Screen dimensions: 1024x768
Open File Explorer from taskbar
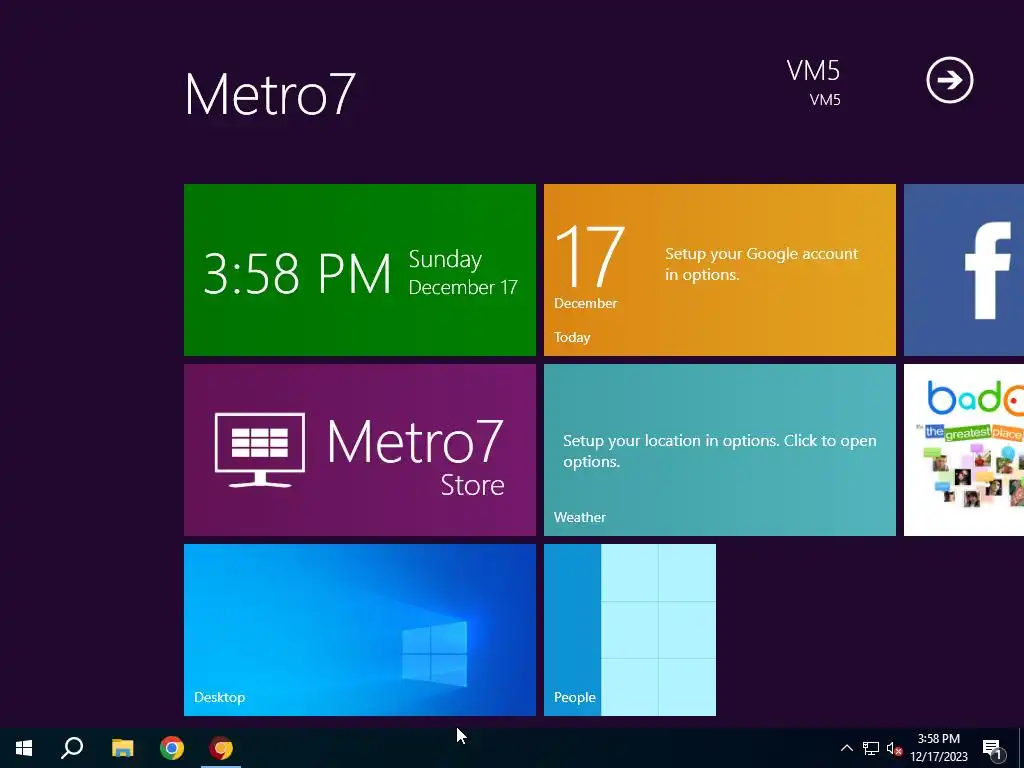(122, 748)
